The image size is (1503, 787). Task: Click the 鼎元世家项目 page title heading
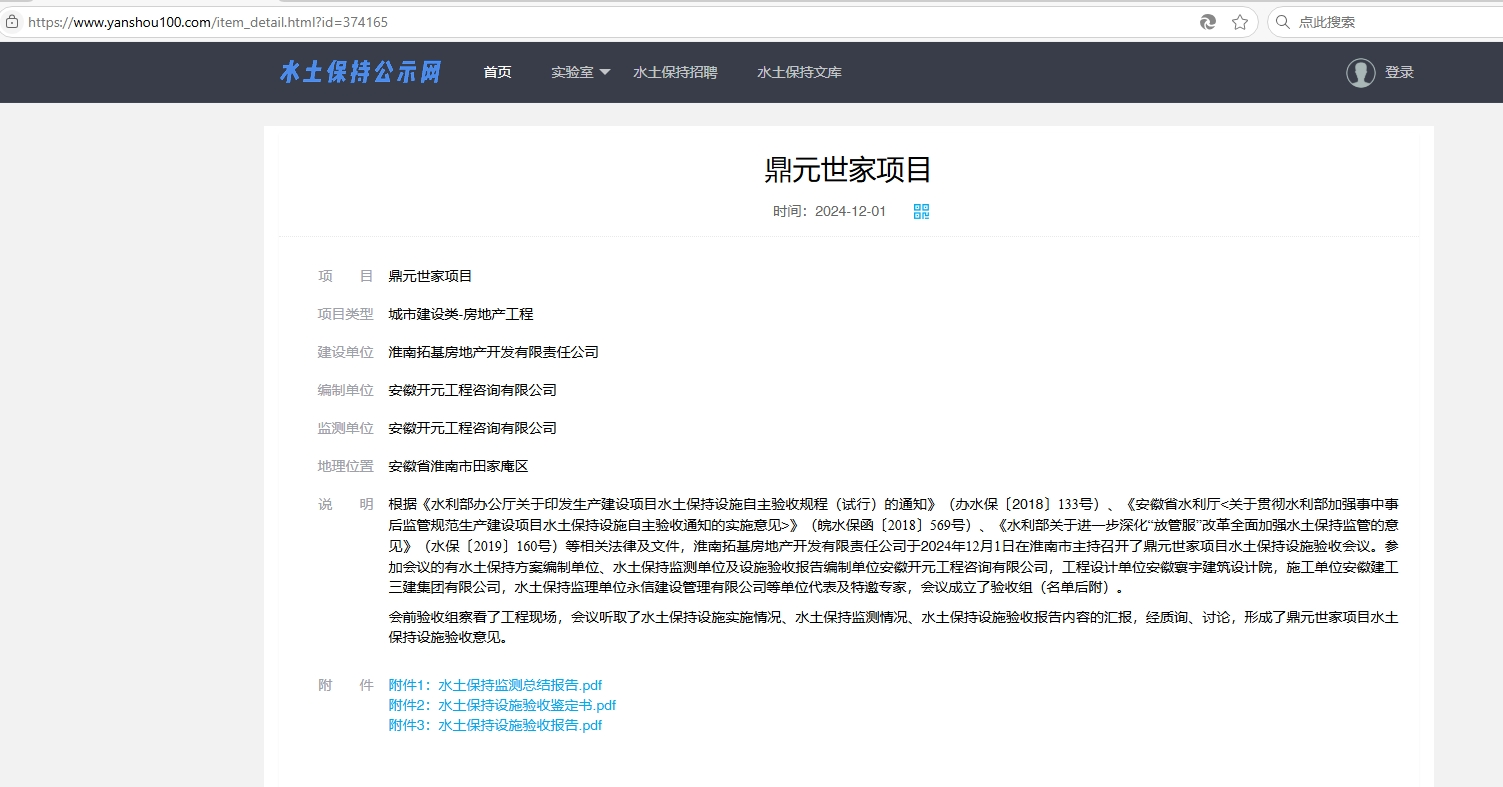point(848,170)
